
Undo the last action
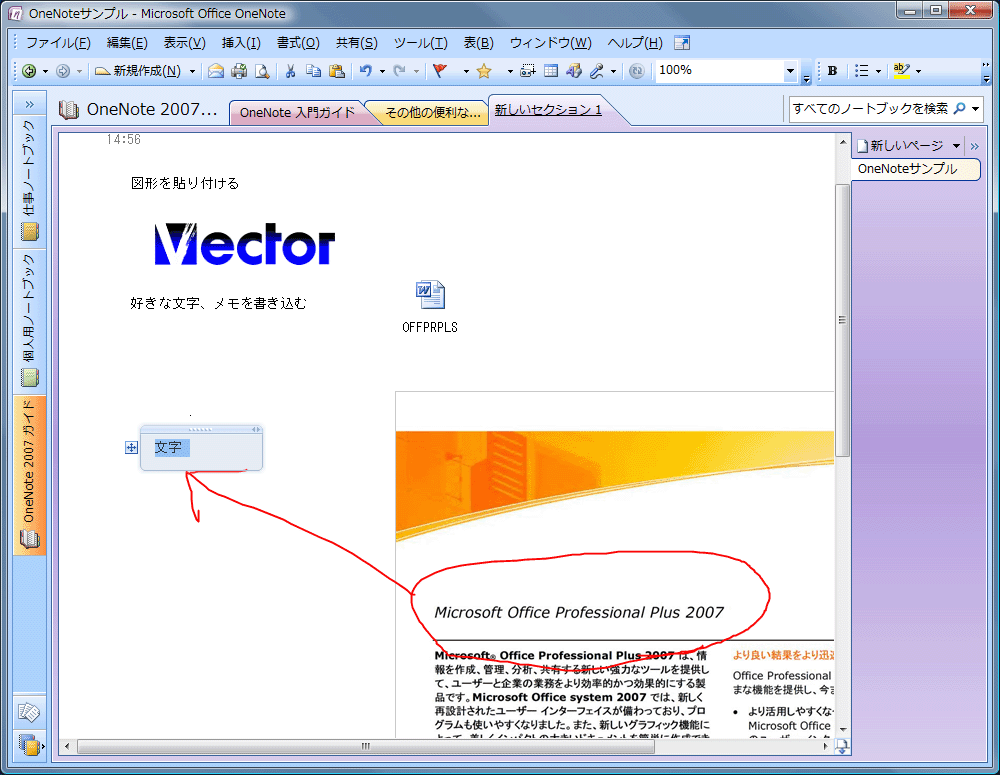(x=365, y=71)
